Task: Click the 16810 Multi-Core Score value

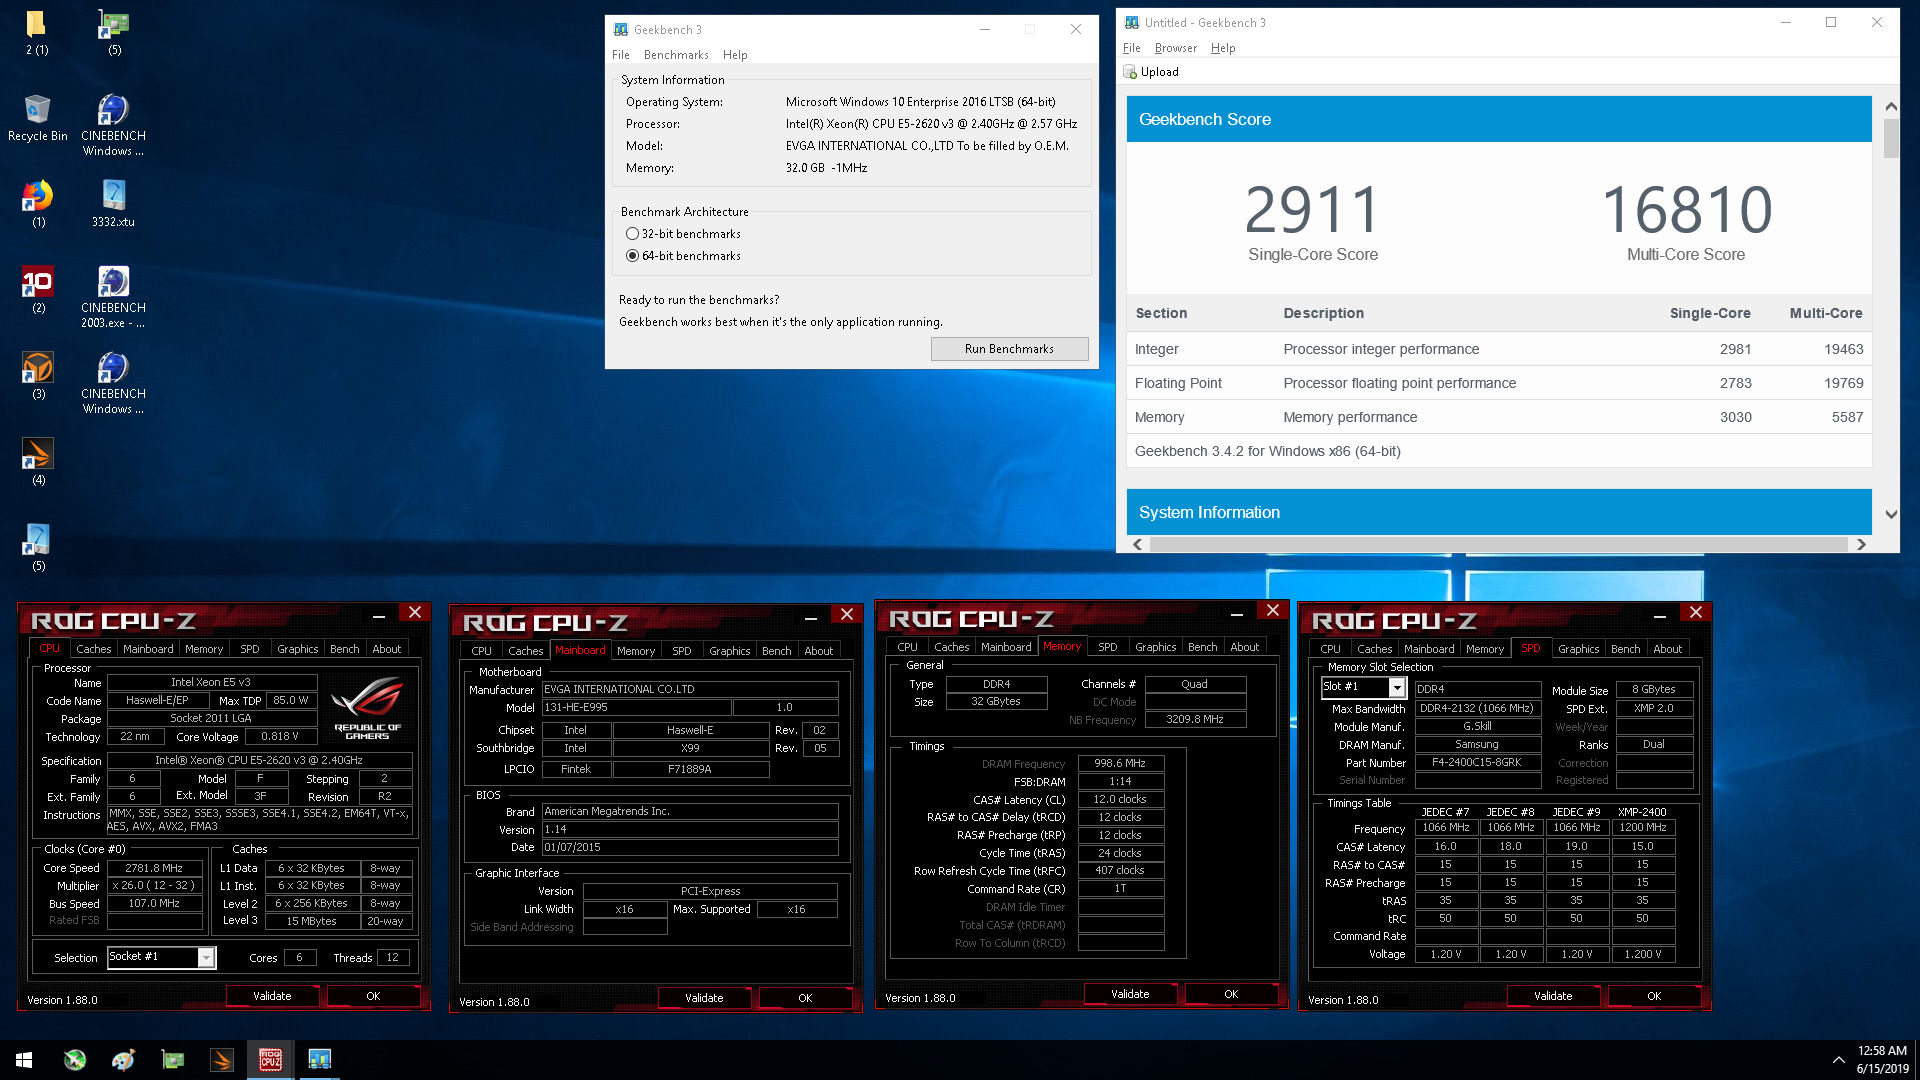Action: point(1686,210)
